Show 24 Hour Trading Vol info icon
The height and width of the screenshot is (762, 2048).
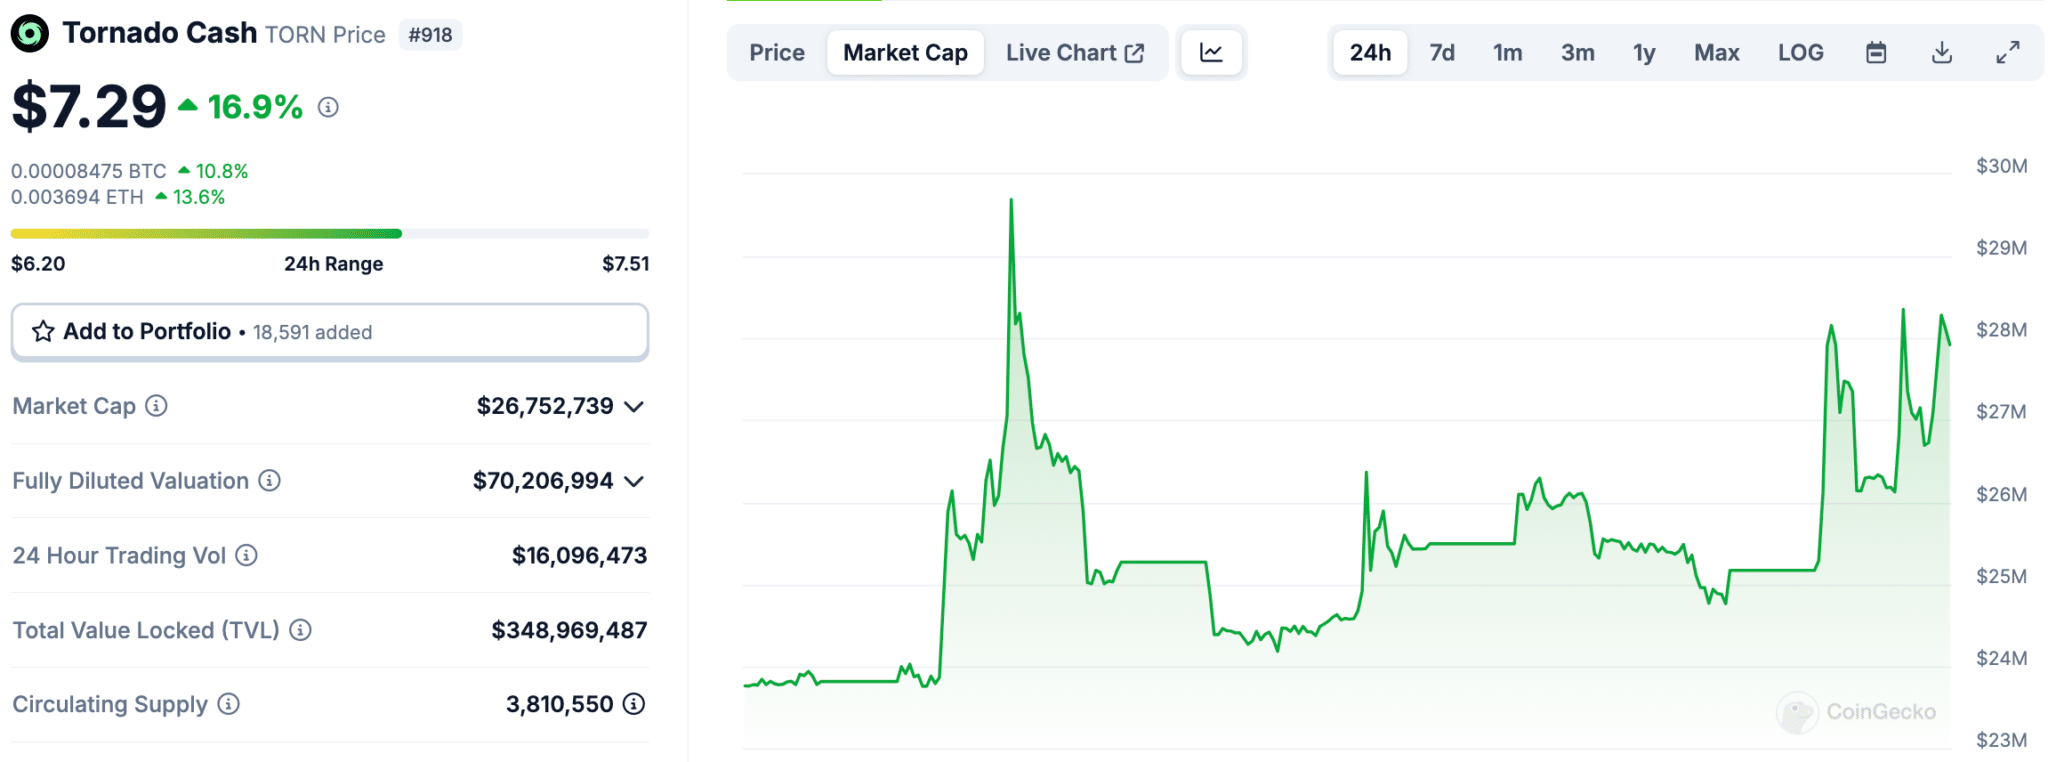(246, 555)
